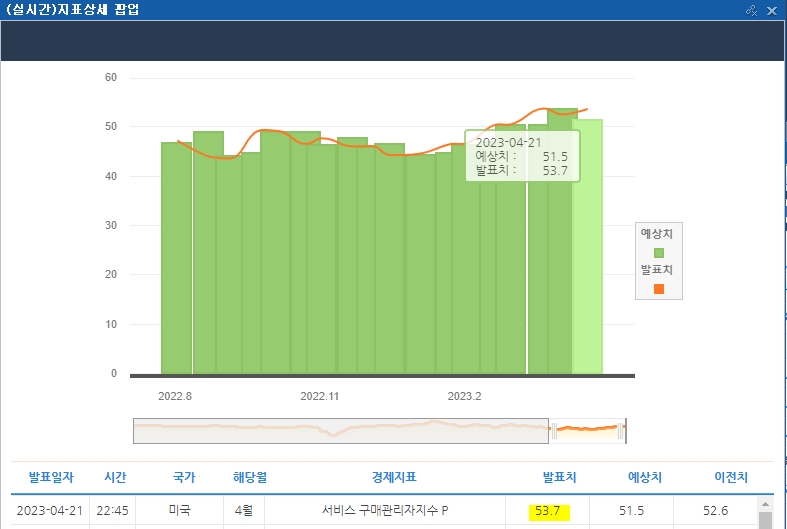This screenshot has width=787, height=529.
Task: Toggle the 발표치 orange legend swatch
Action: point(659,289)
